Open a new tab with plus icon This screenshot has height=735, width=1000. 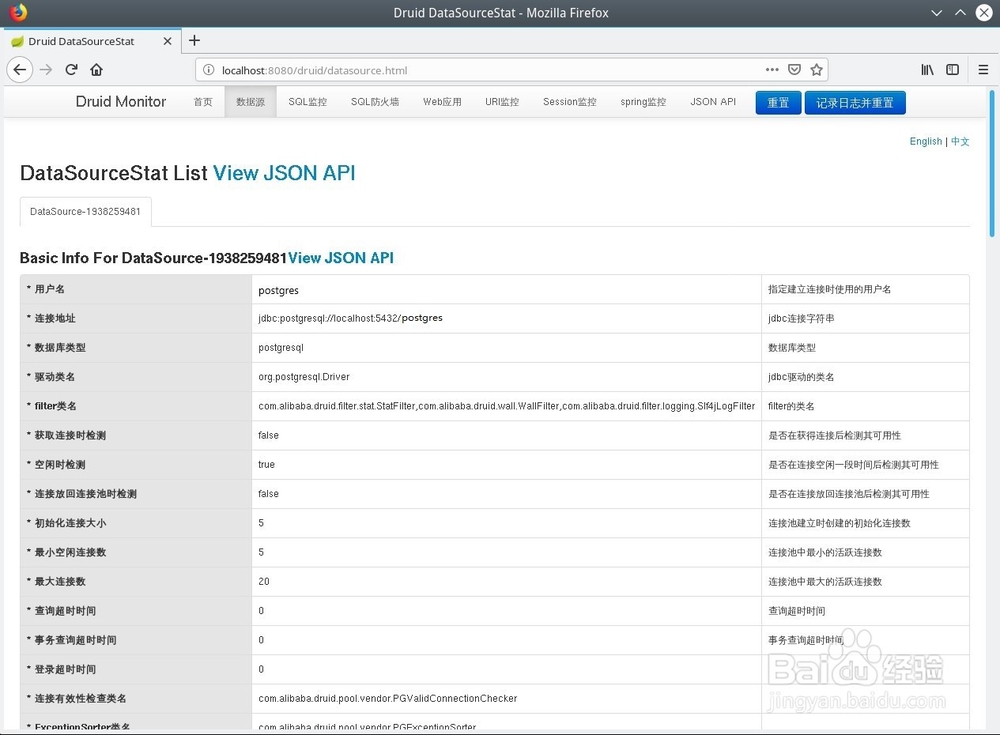point(195,40)
